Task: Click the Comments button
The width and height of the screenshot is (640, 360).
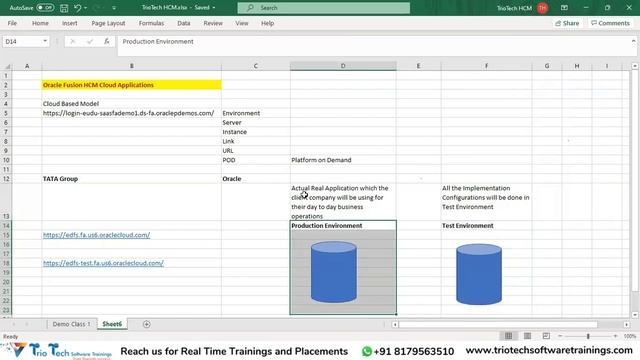Action: 610,23
